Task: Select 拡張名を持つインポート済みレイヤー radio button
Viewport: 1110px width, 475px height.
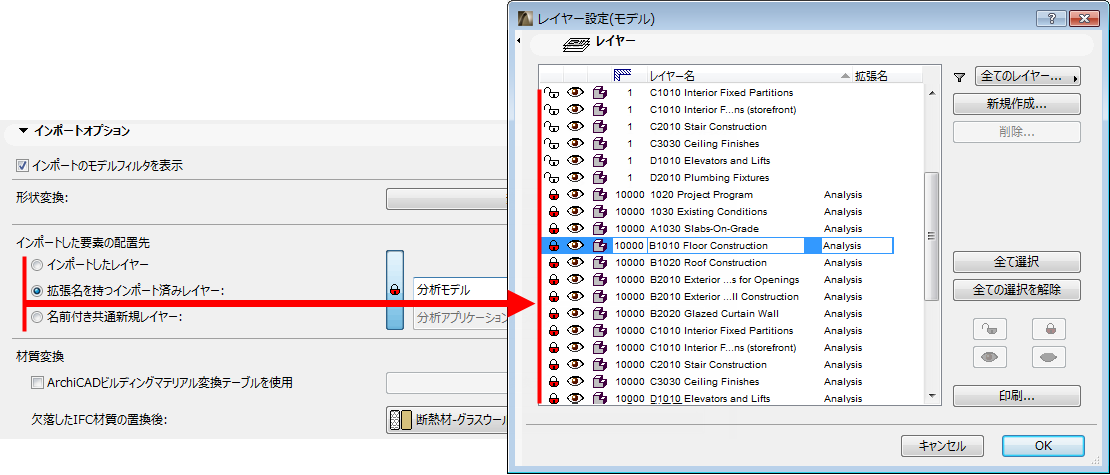Action: click(x=37, y=290)
